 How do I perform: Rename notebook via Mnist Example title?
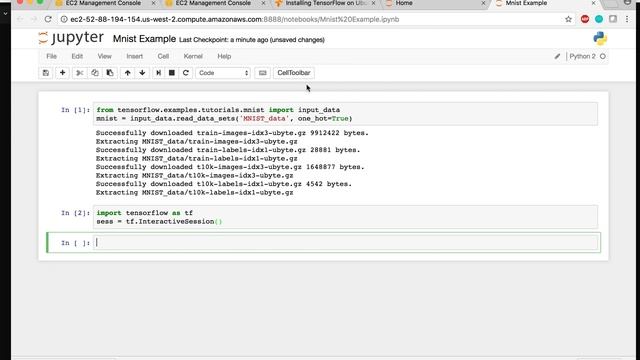point(144,39)
